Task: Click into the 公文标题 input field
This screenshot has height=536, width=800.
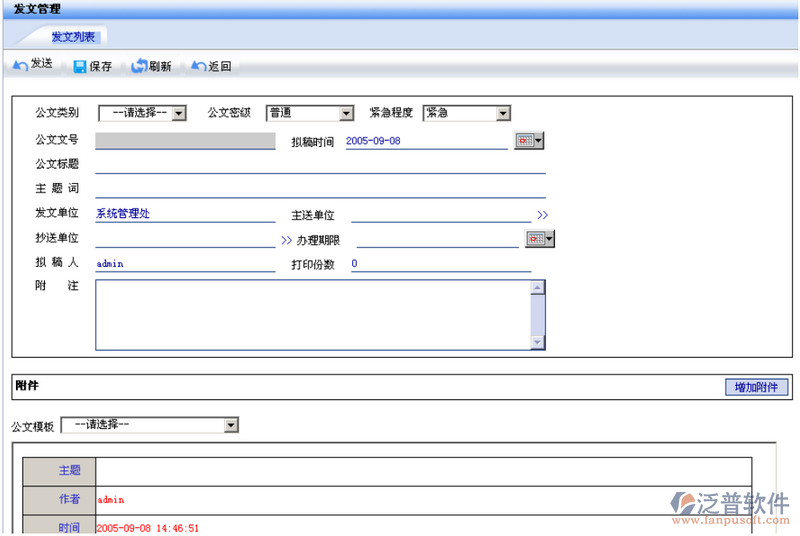Action: 320,165
